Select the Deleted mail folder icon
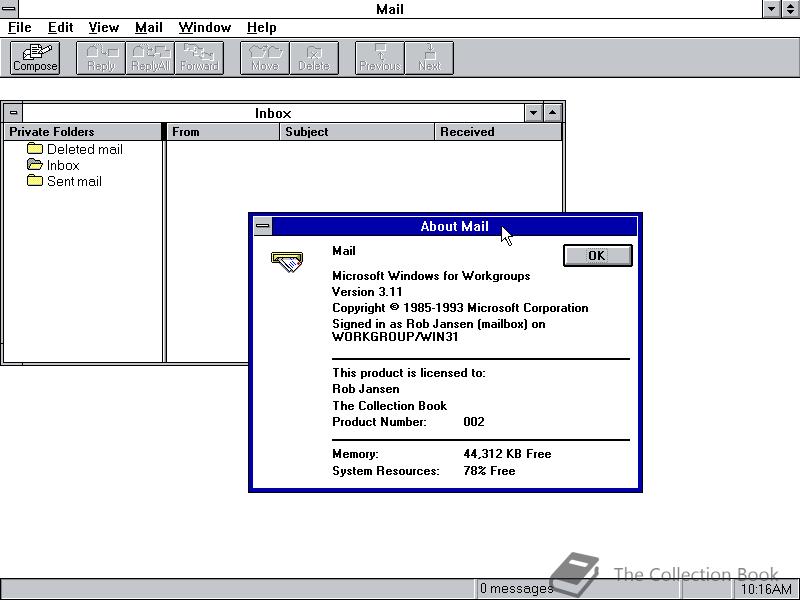 click(35, 148)
